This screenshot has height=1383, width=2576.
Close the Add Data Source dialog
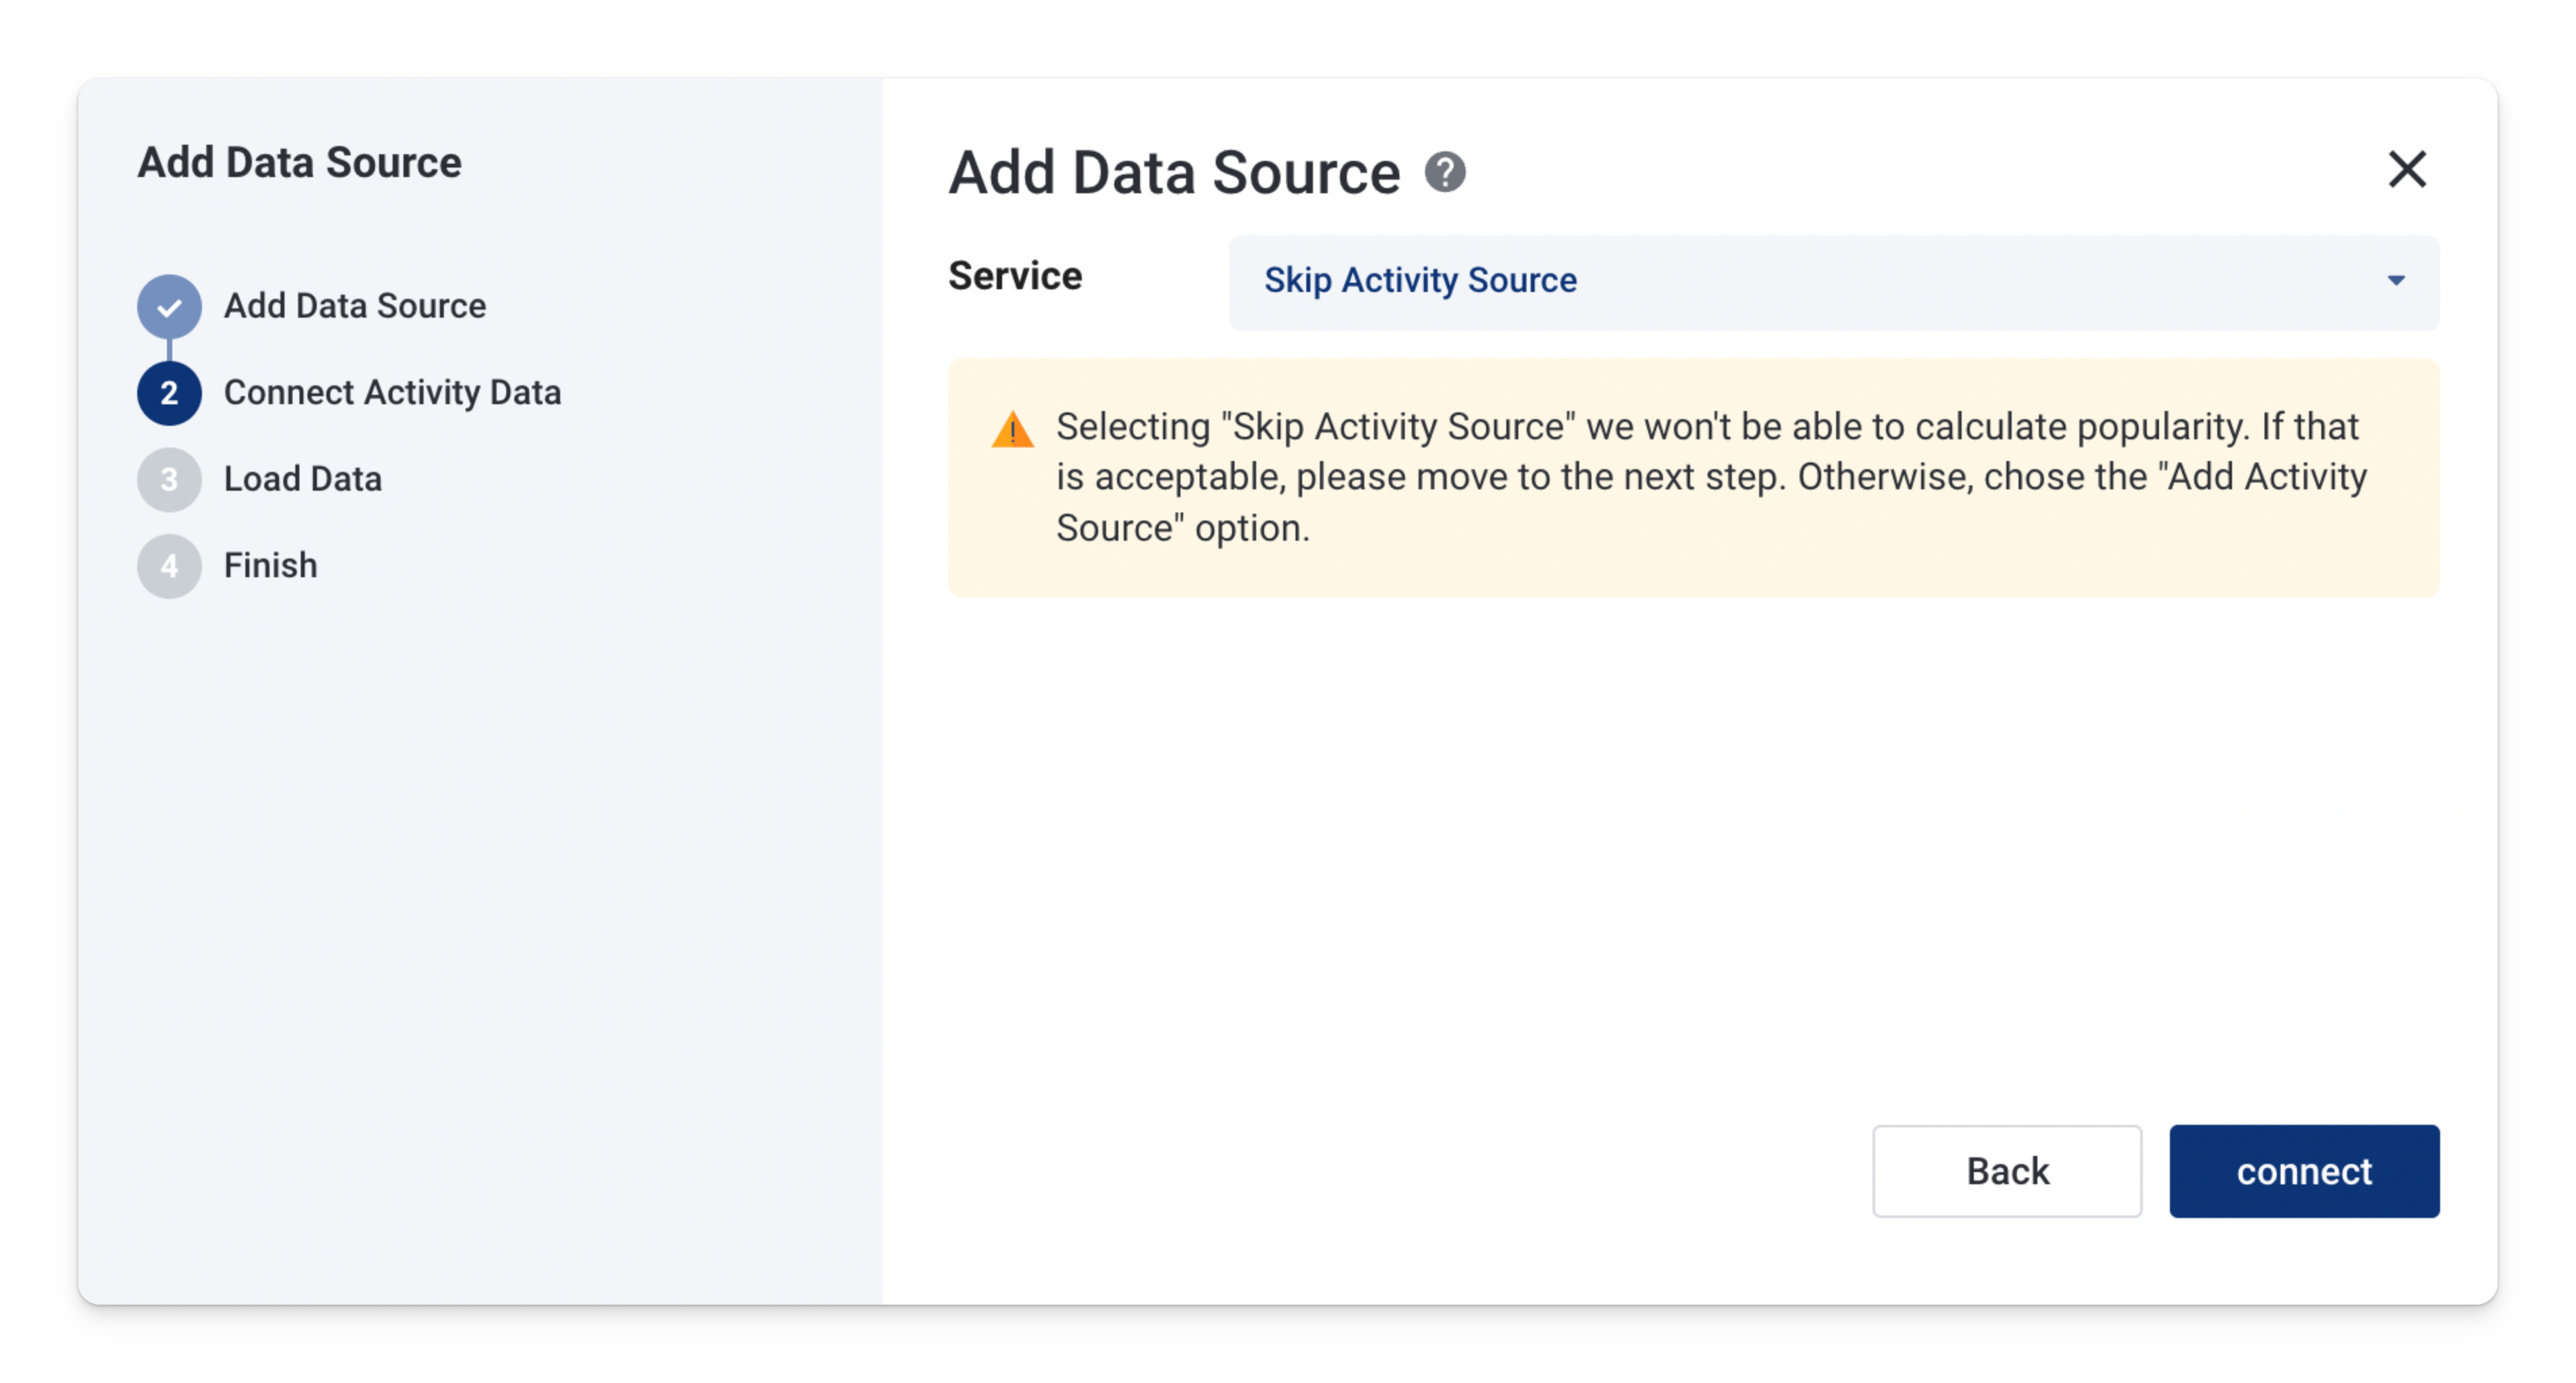(2407, 169)
